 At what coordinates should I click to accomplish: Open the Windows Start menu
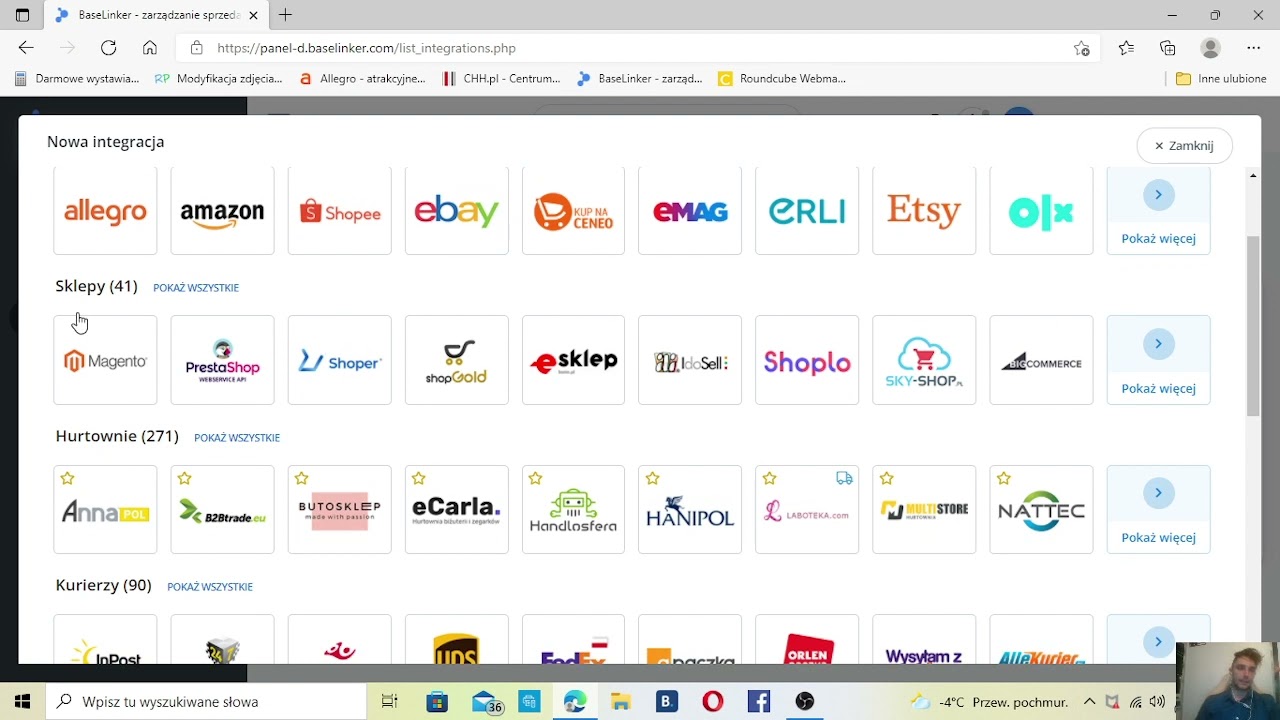[22, 702]
